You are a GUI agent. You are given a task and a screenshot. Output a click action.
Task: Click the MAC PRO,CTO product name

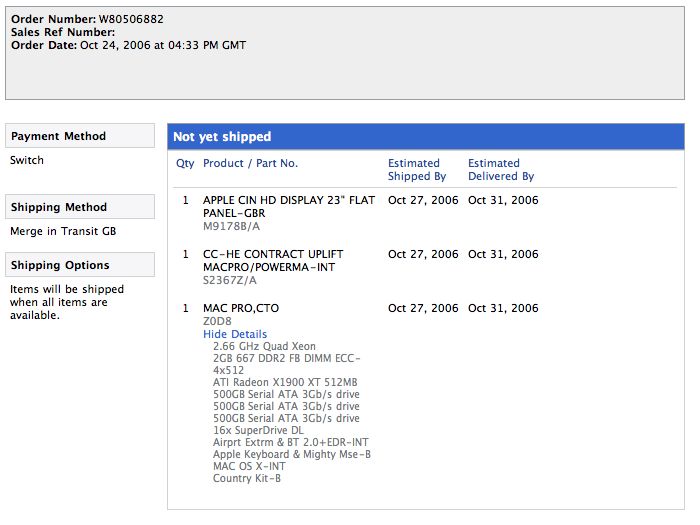pyautogui.click(x=241, y=308)
